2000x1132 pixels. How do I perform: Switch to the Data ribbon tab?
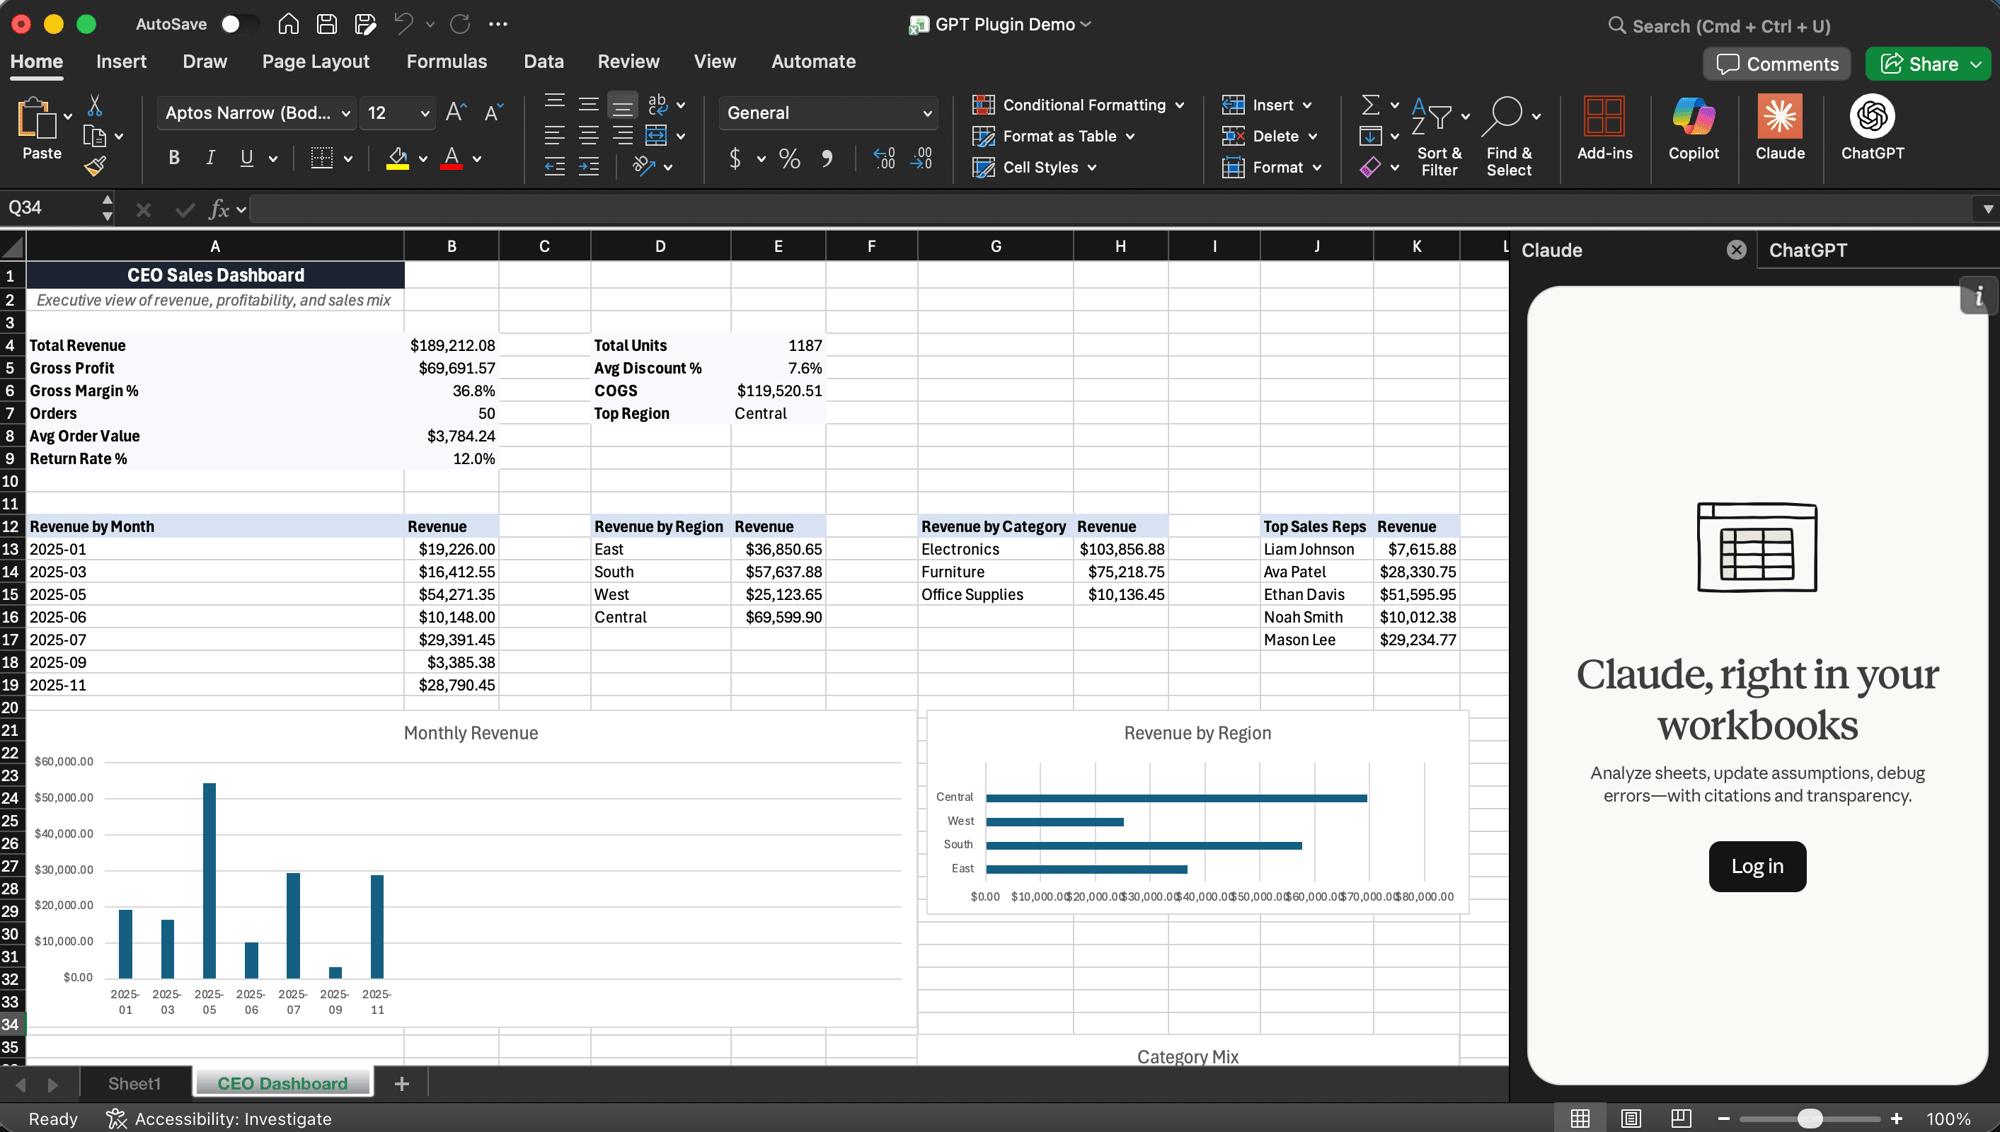click(x=543, y=61)
